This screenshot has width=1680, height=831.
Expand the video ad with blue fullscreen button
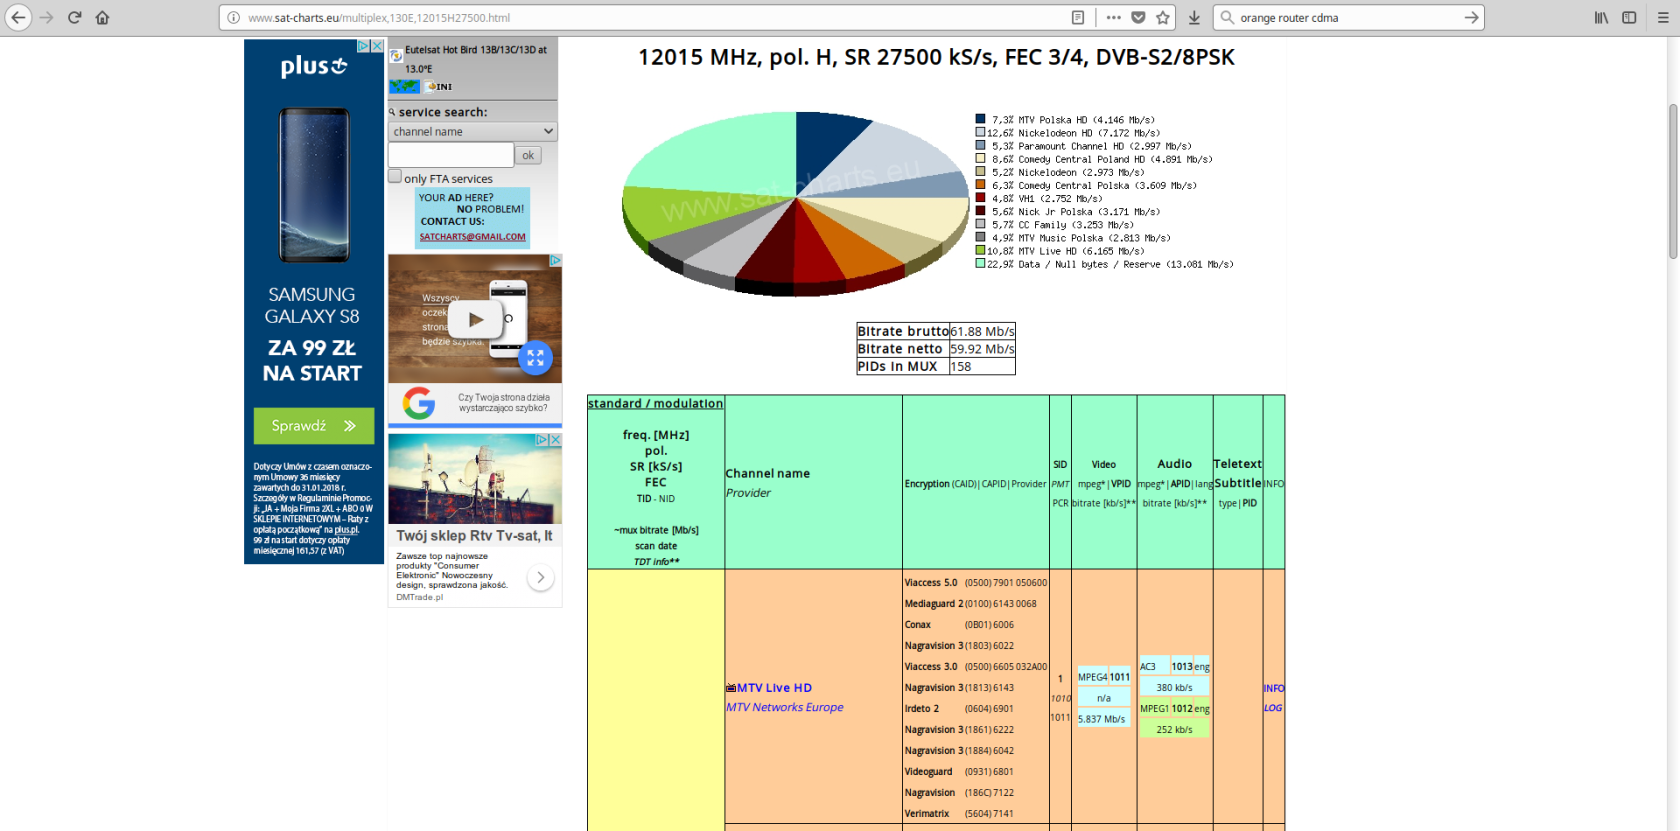point(535,357)
